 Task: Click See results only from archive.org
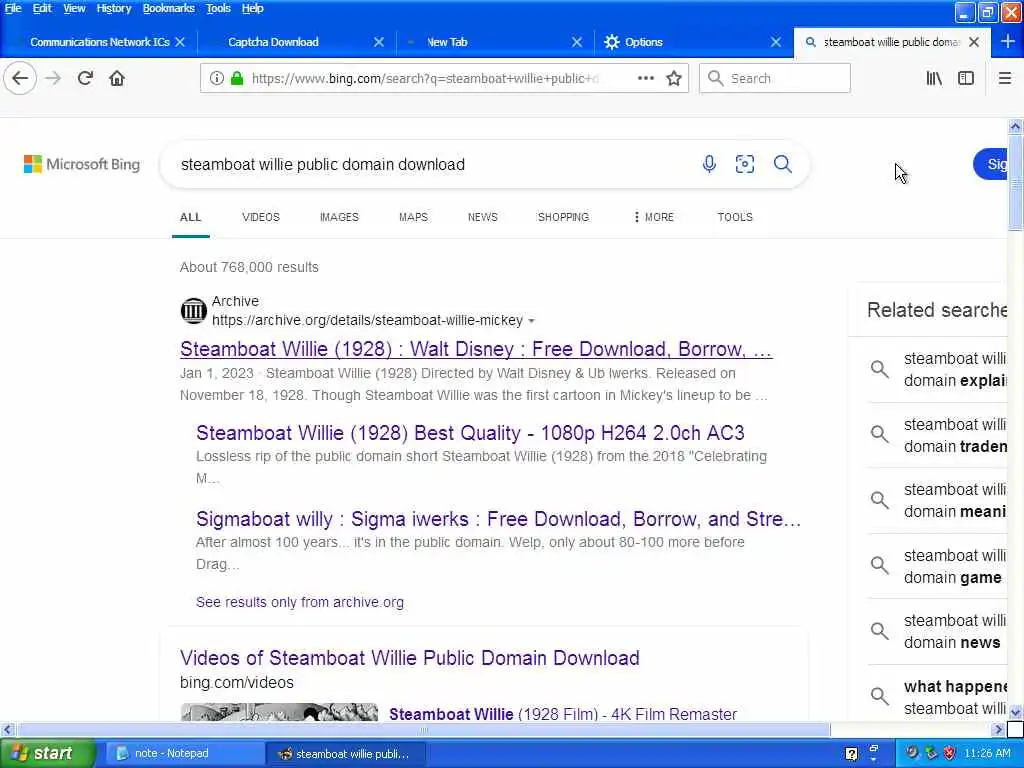[x=300, y=602]
